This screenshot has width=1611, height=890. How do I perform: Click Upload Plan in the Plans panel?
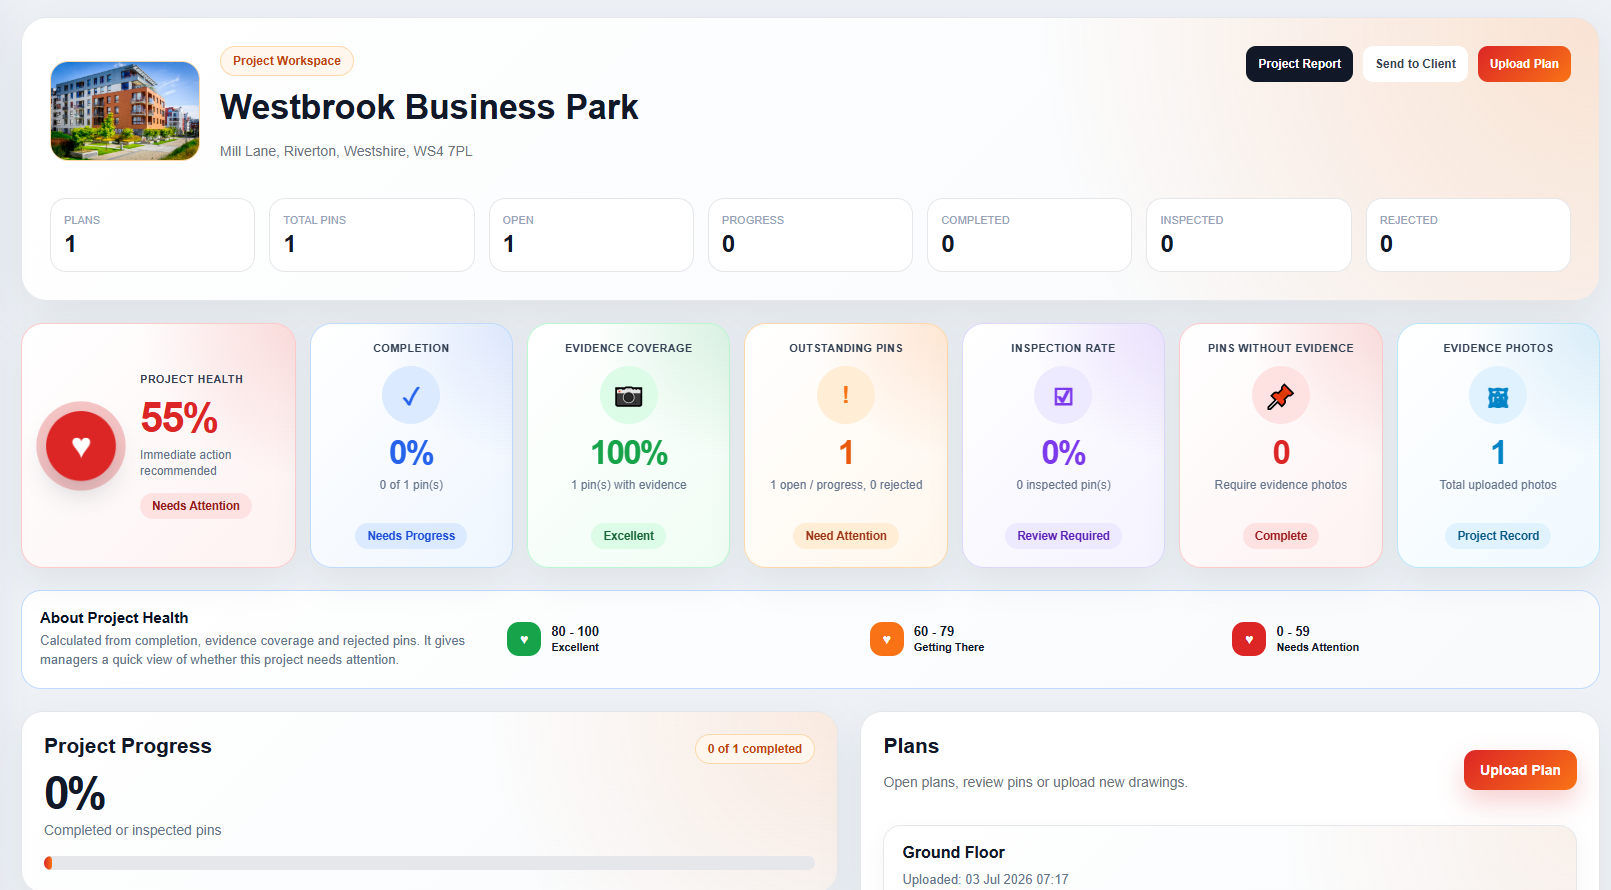(x=1520, y=770)
